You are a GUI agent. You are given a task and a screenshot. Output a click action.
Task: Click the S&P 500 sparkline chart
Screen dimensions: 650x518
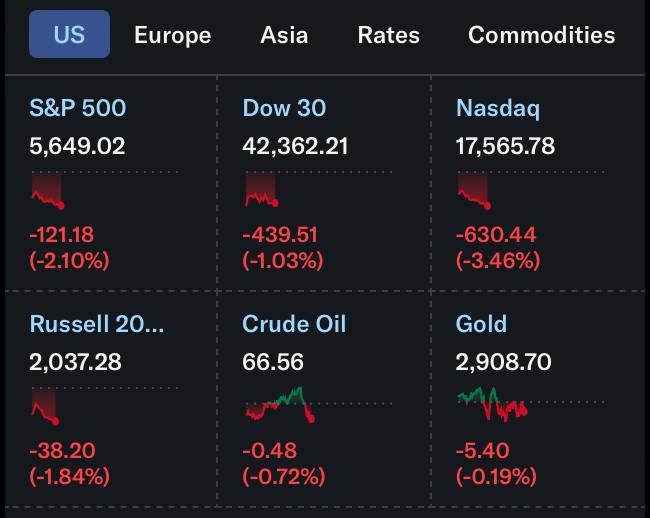[48, 190]
